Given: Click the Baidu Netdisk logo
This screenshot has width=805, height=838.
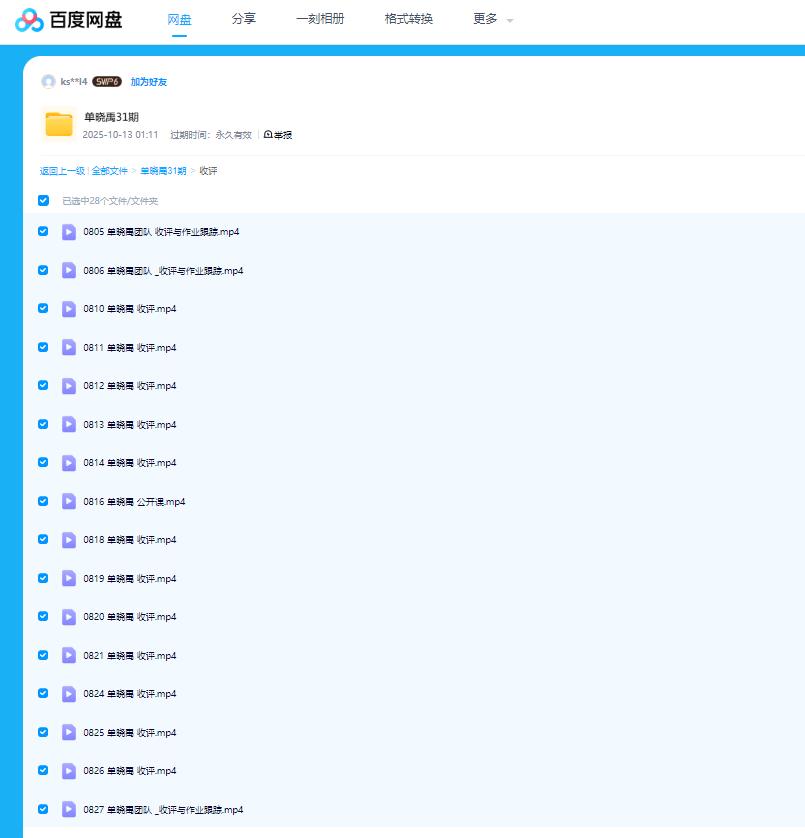Looking at the screenshot, I should coord(69,19).
